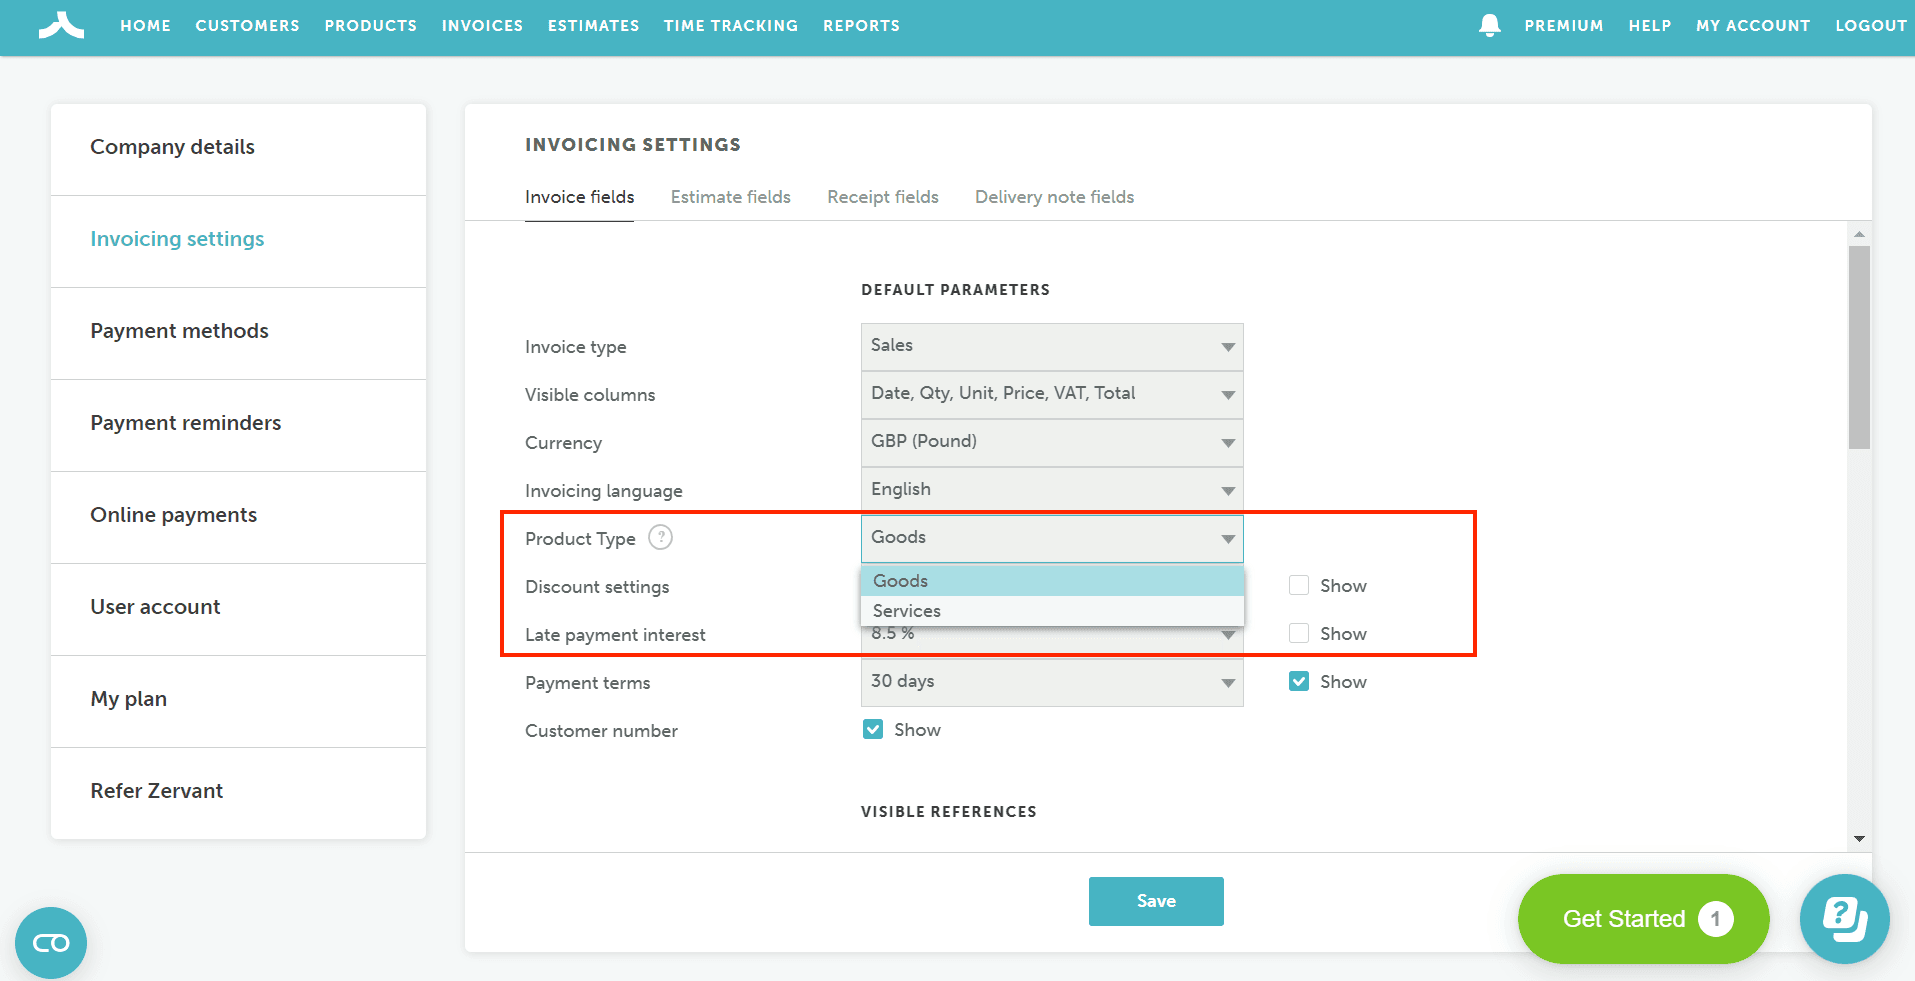Switch to the Estimate fields tab
This screenshot has height=981, width=1915.
click(x=730, y=197)
